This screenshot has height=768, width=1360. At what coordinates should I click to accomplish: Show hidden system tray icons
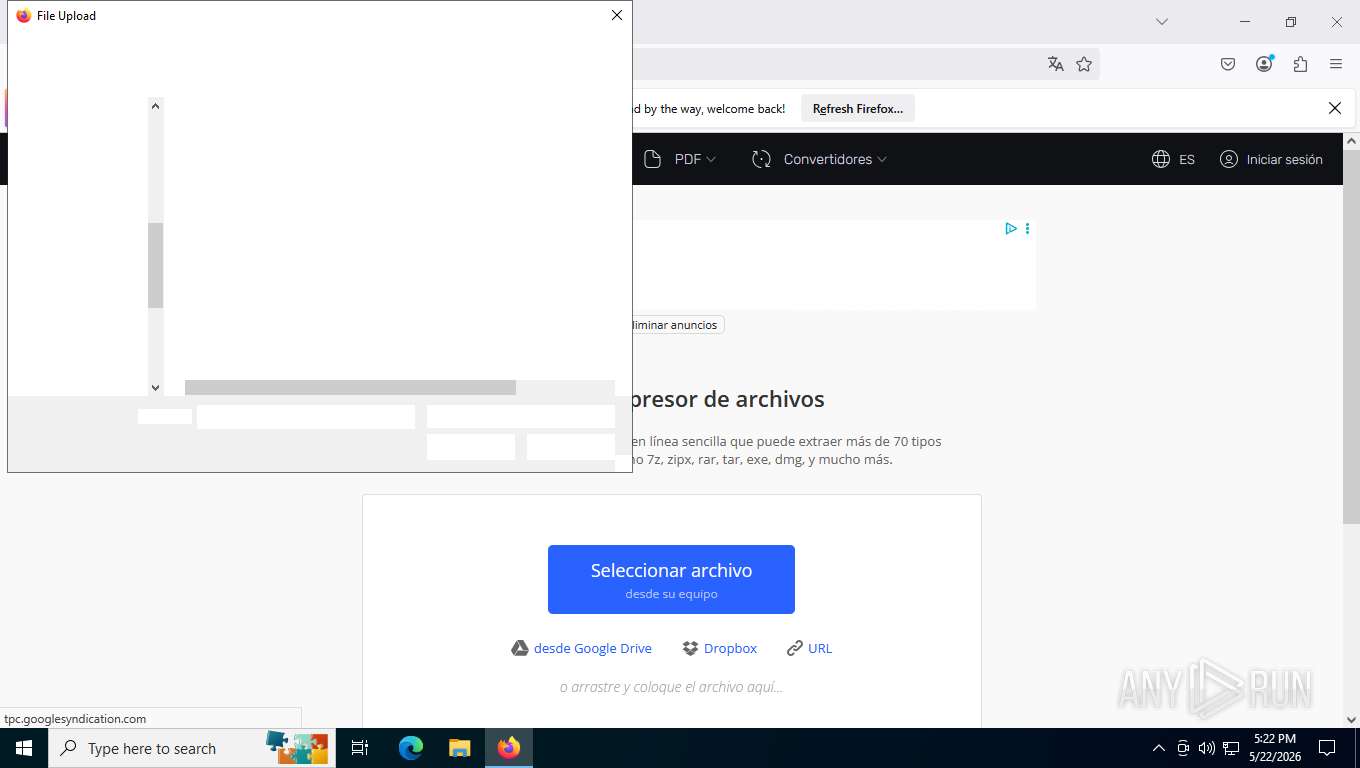click(1159, 748)
